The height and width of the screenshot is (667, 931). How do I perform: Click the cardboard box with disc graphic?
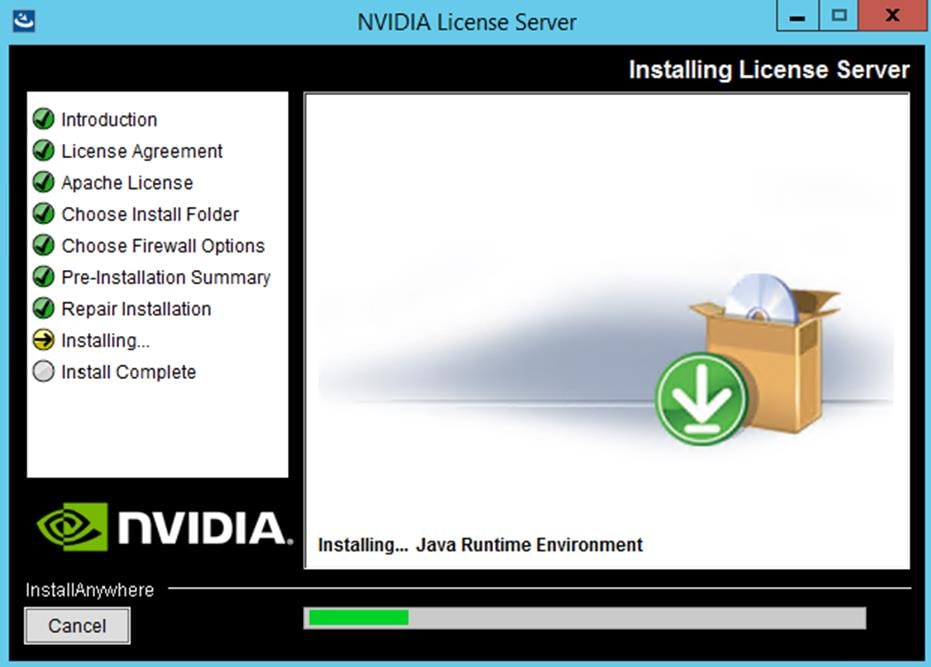point(772,353)
